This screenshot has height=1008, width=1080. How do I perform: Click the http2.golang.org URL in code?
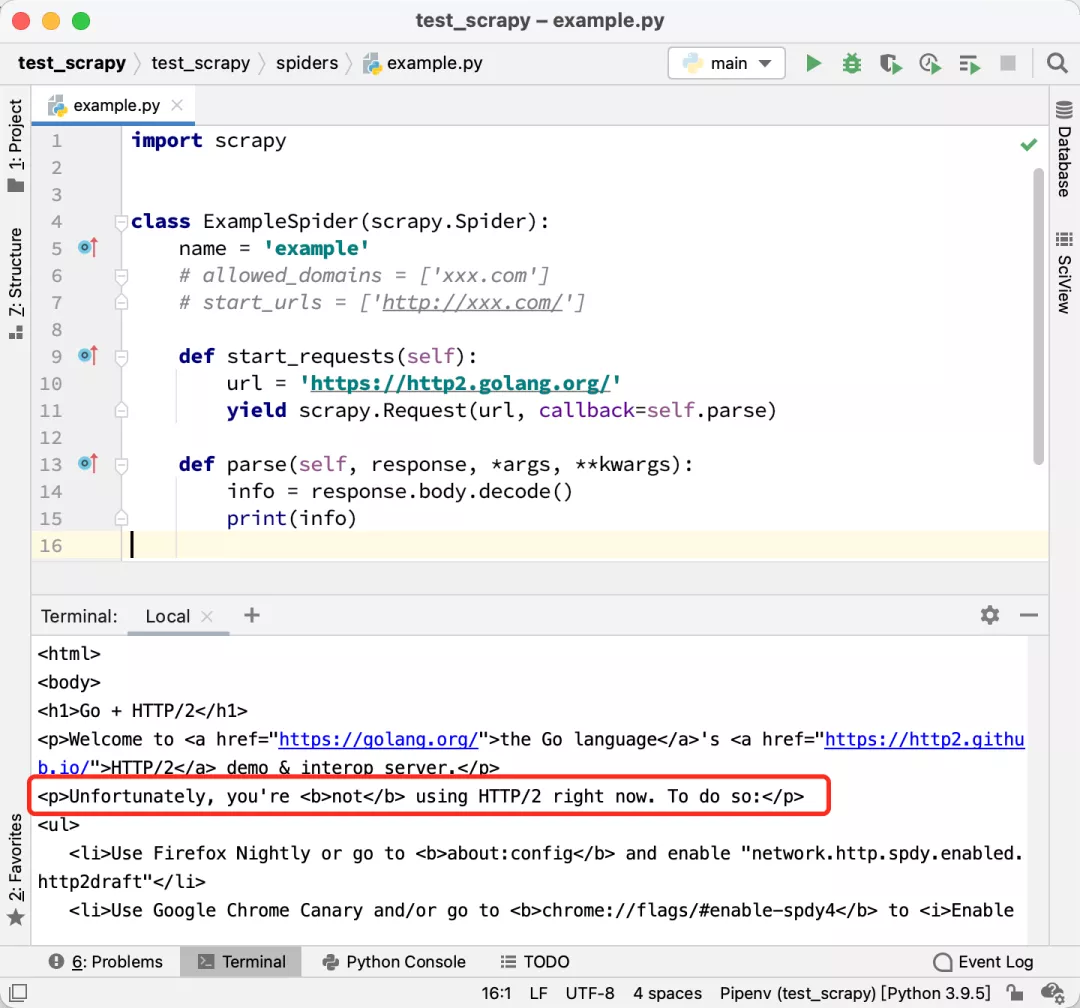coord(460,383)
